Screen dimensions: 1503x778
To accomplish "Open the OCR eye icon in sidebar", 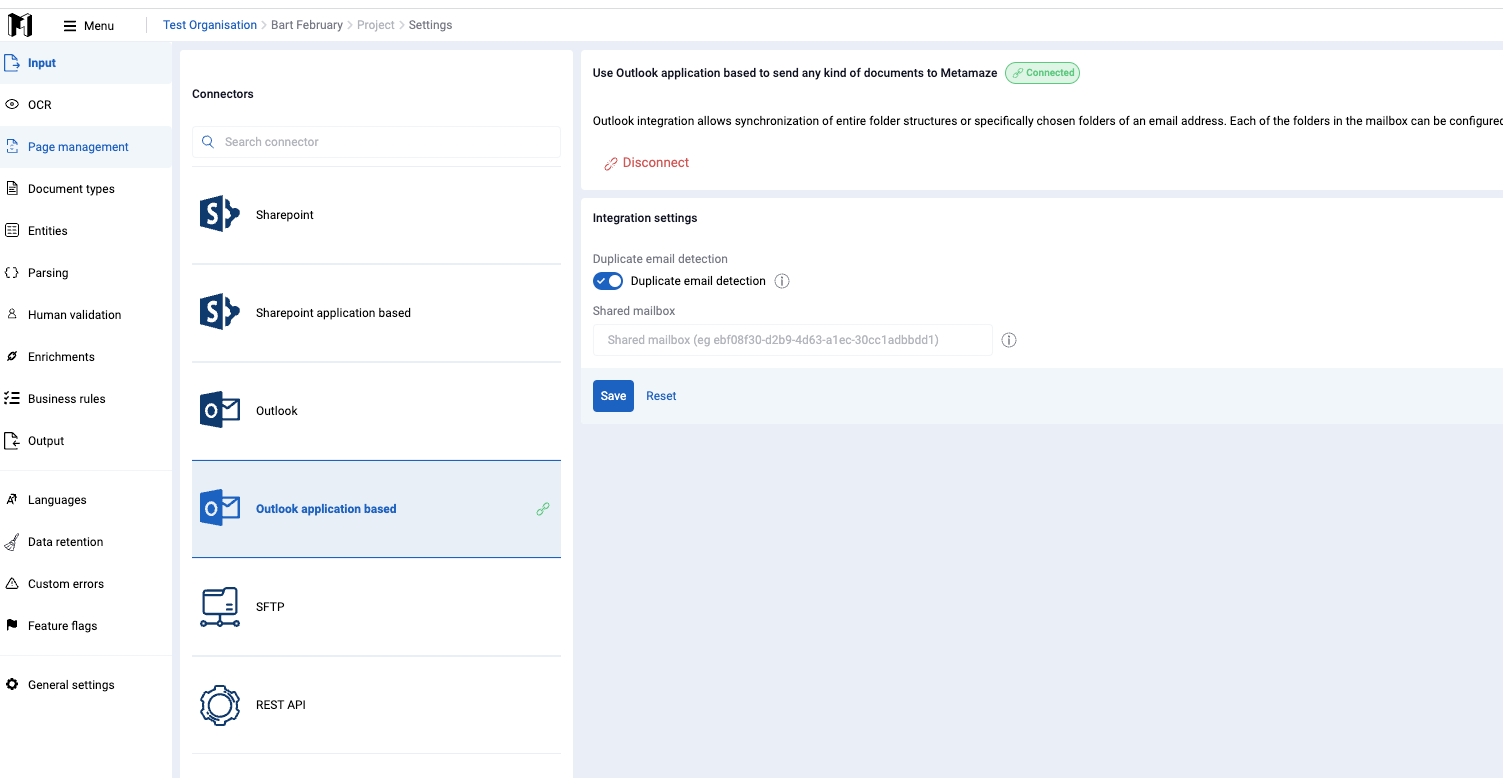I will coord(12,104).
